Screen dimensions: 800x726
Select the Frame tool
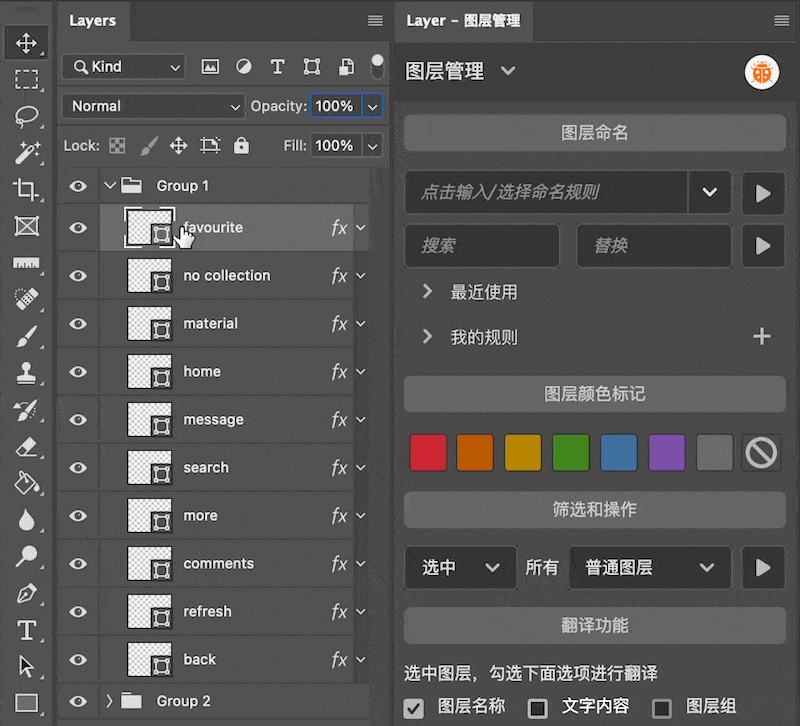[x=26, y=226]
